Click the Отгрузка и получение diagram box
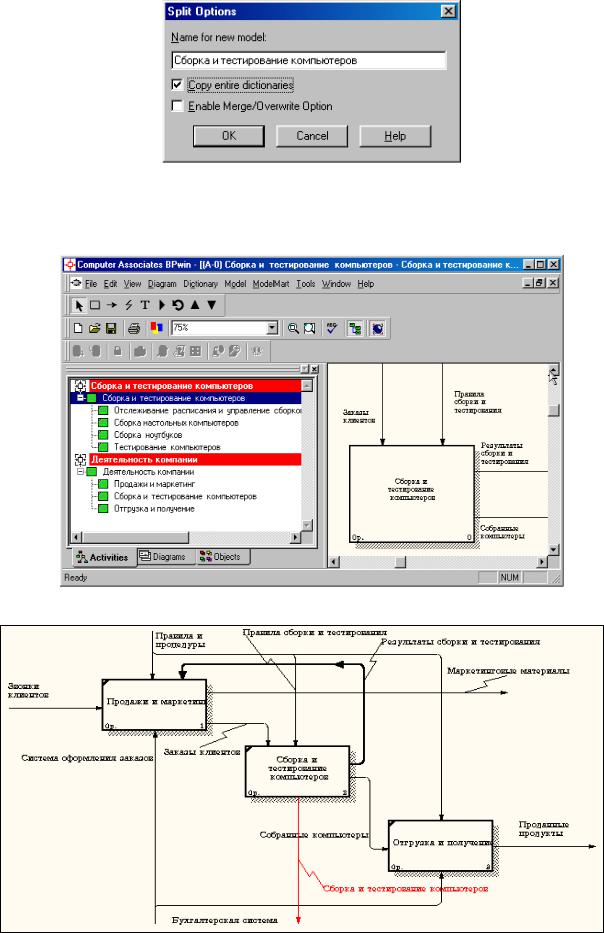 (x=440, y=846)
